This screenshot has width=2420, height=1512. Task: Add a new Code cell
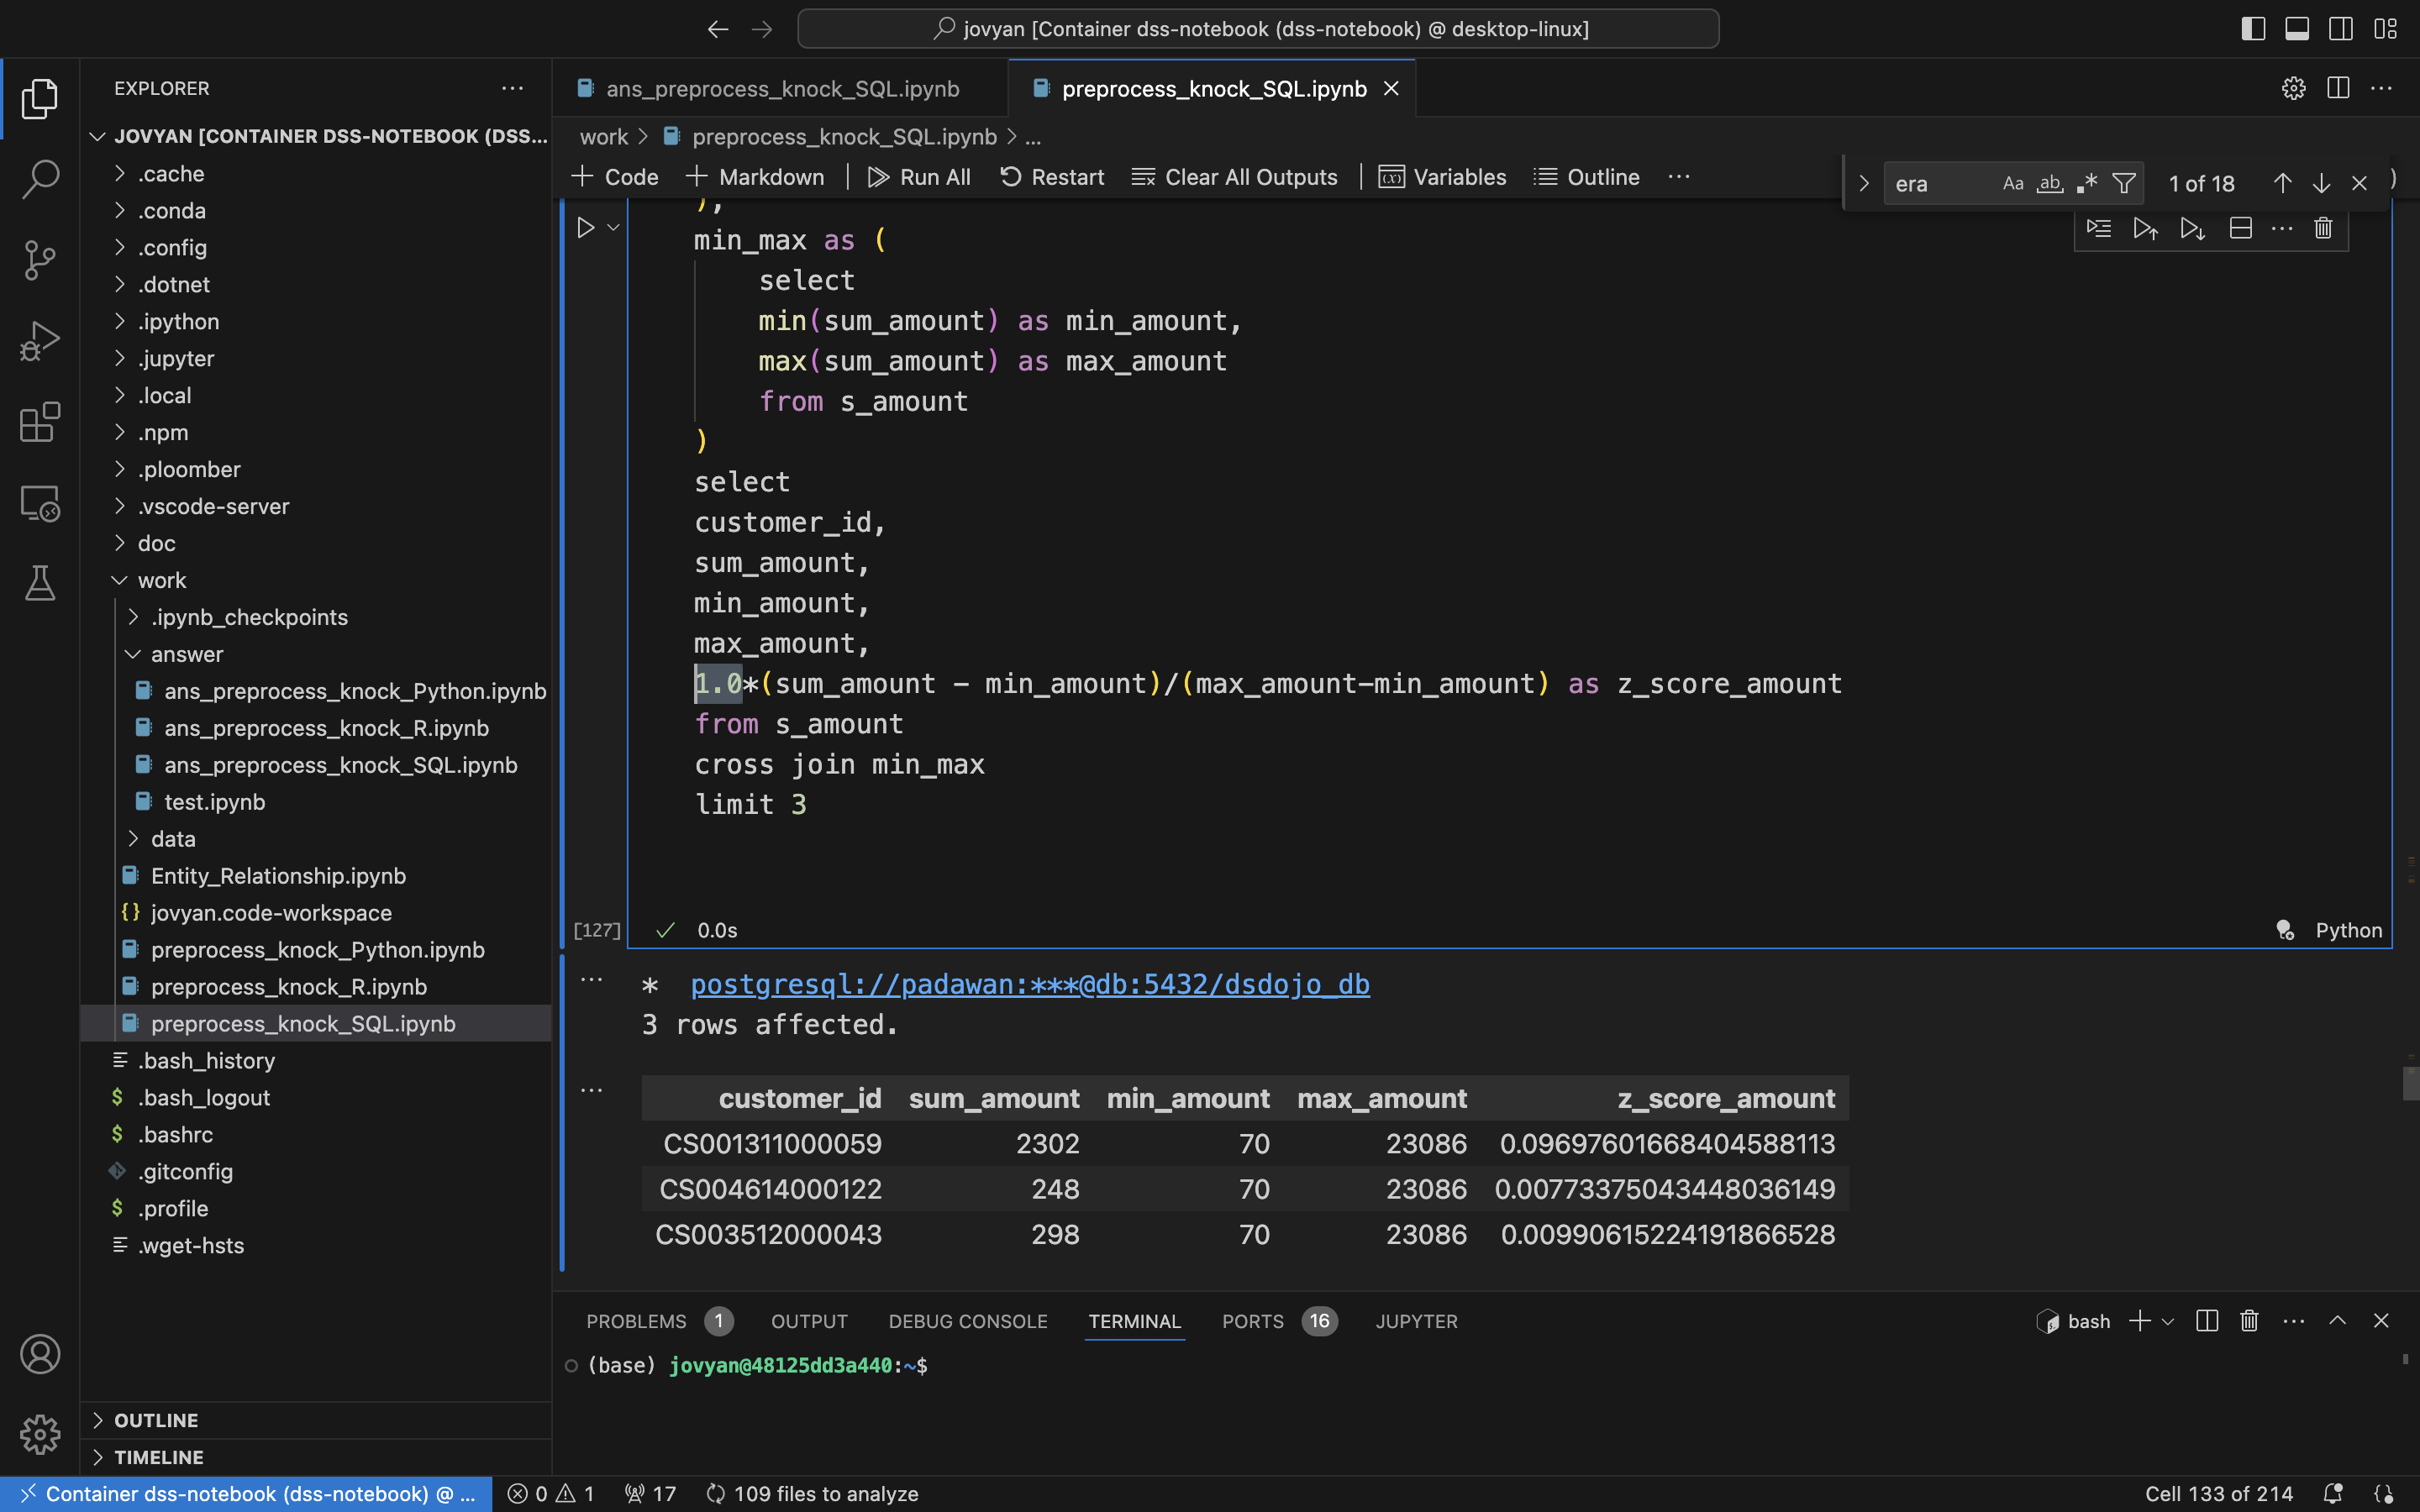click(615, 177)
